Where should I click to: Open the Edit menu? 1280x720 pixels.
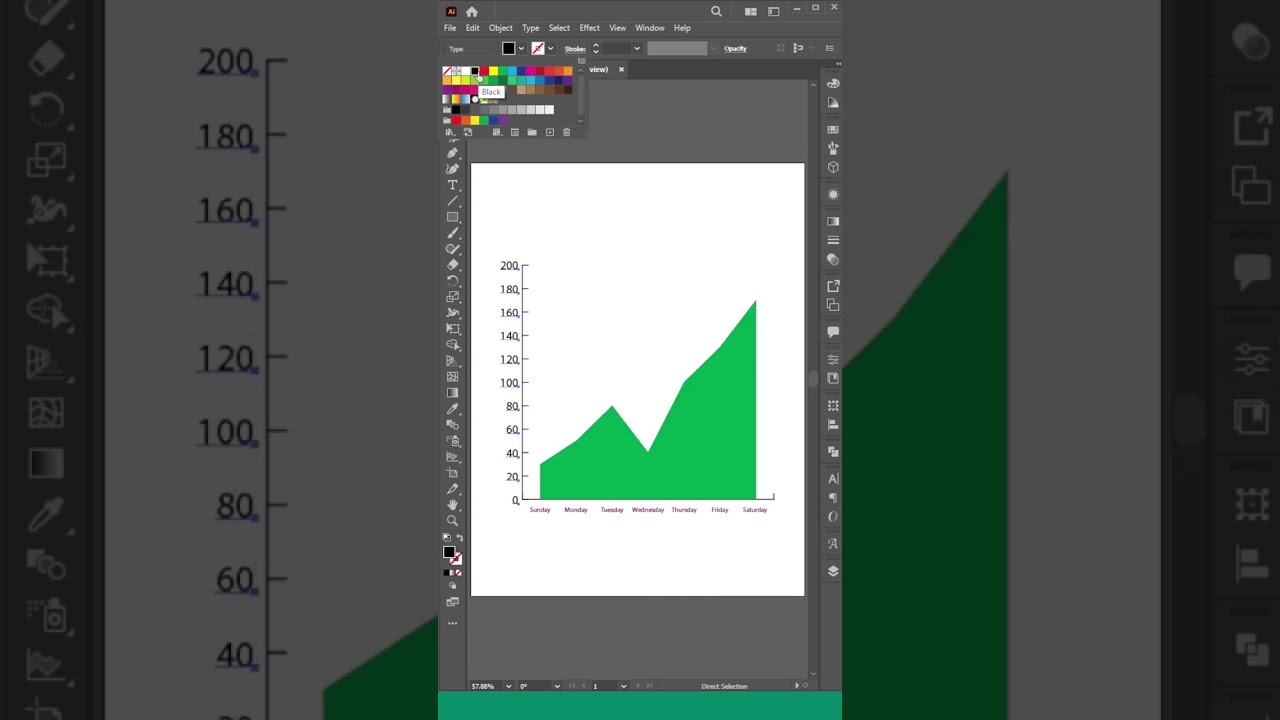tap(472, 28)
